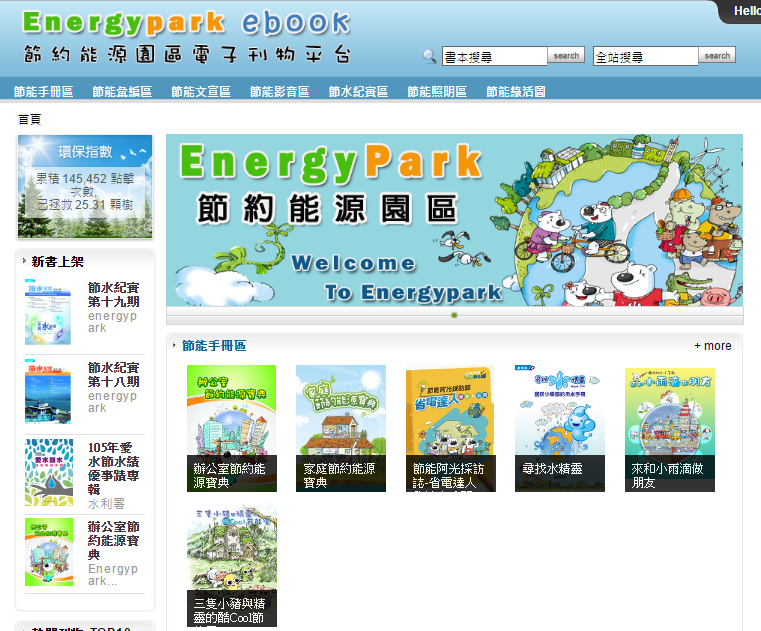Click the search button beside 全站搜尋
The image size is (761, 631).
coord(717,55)
